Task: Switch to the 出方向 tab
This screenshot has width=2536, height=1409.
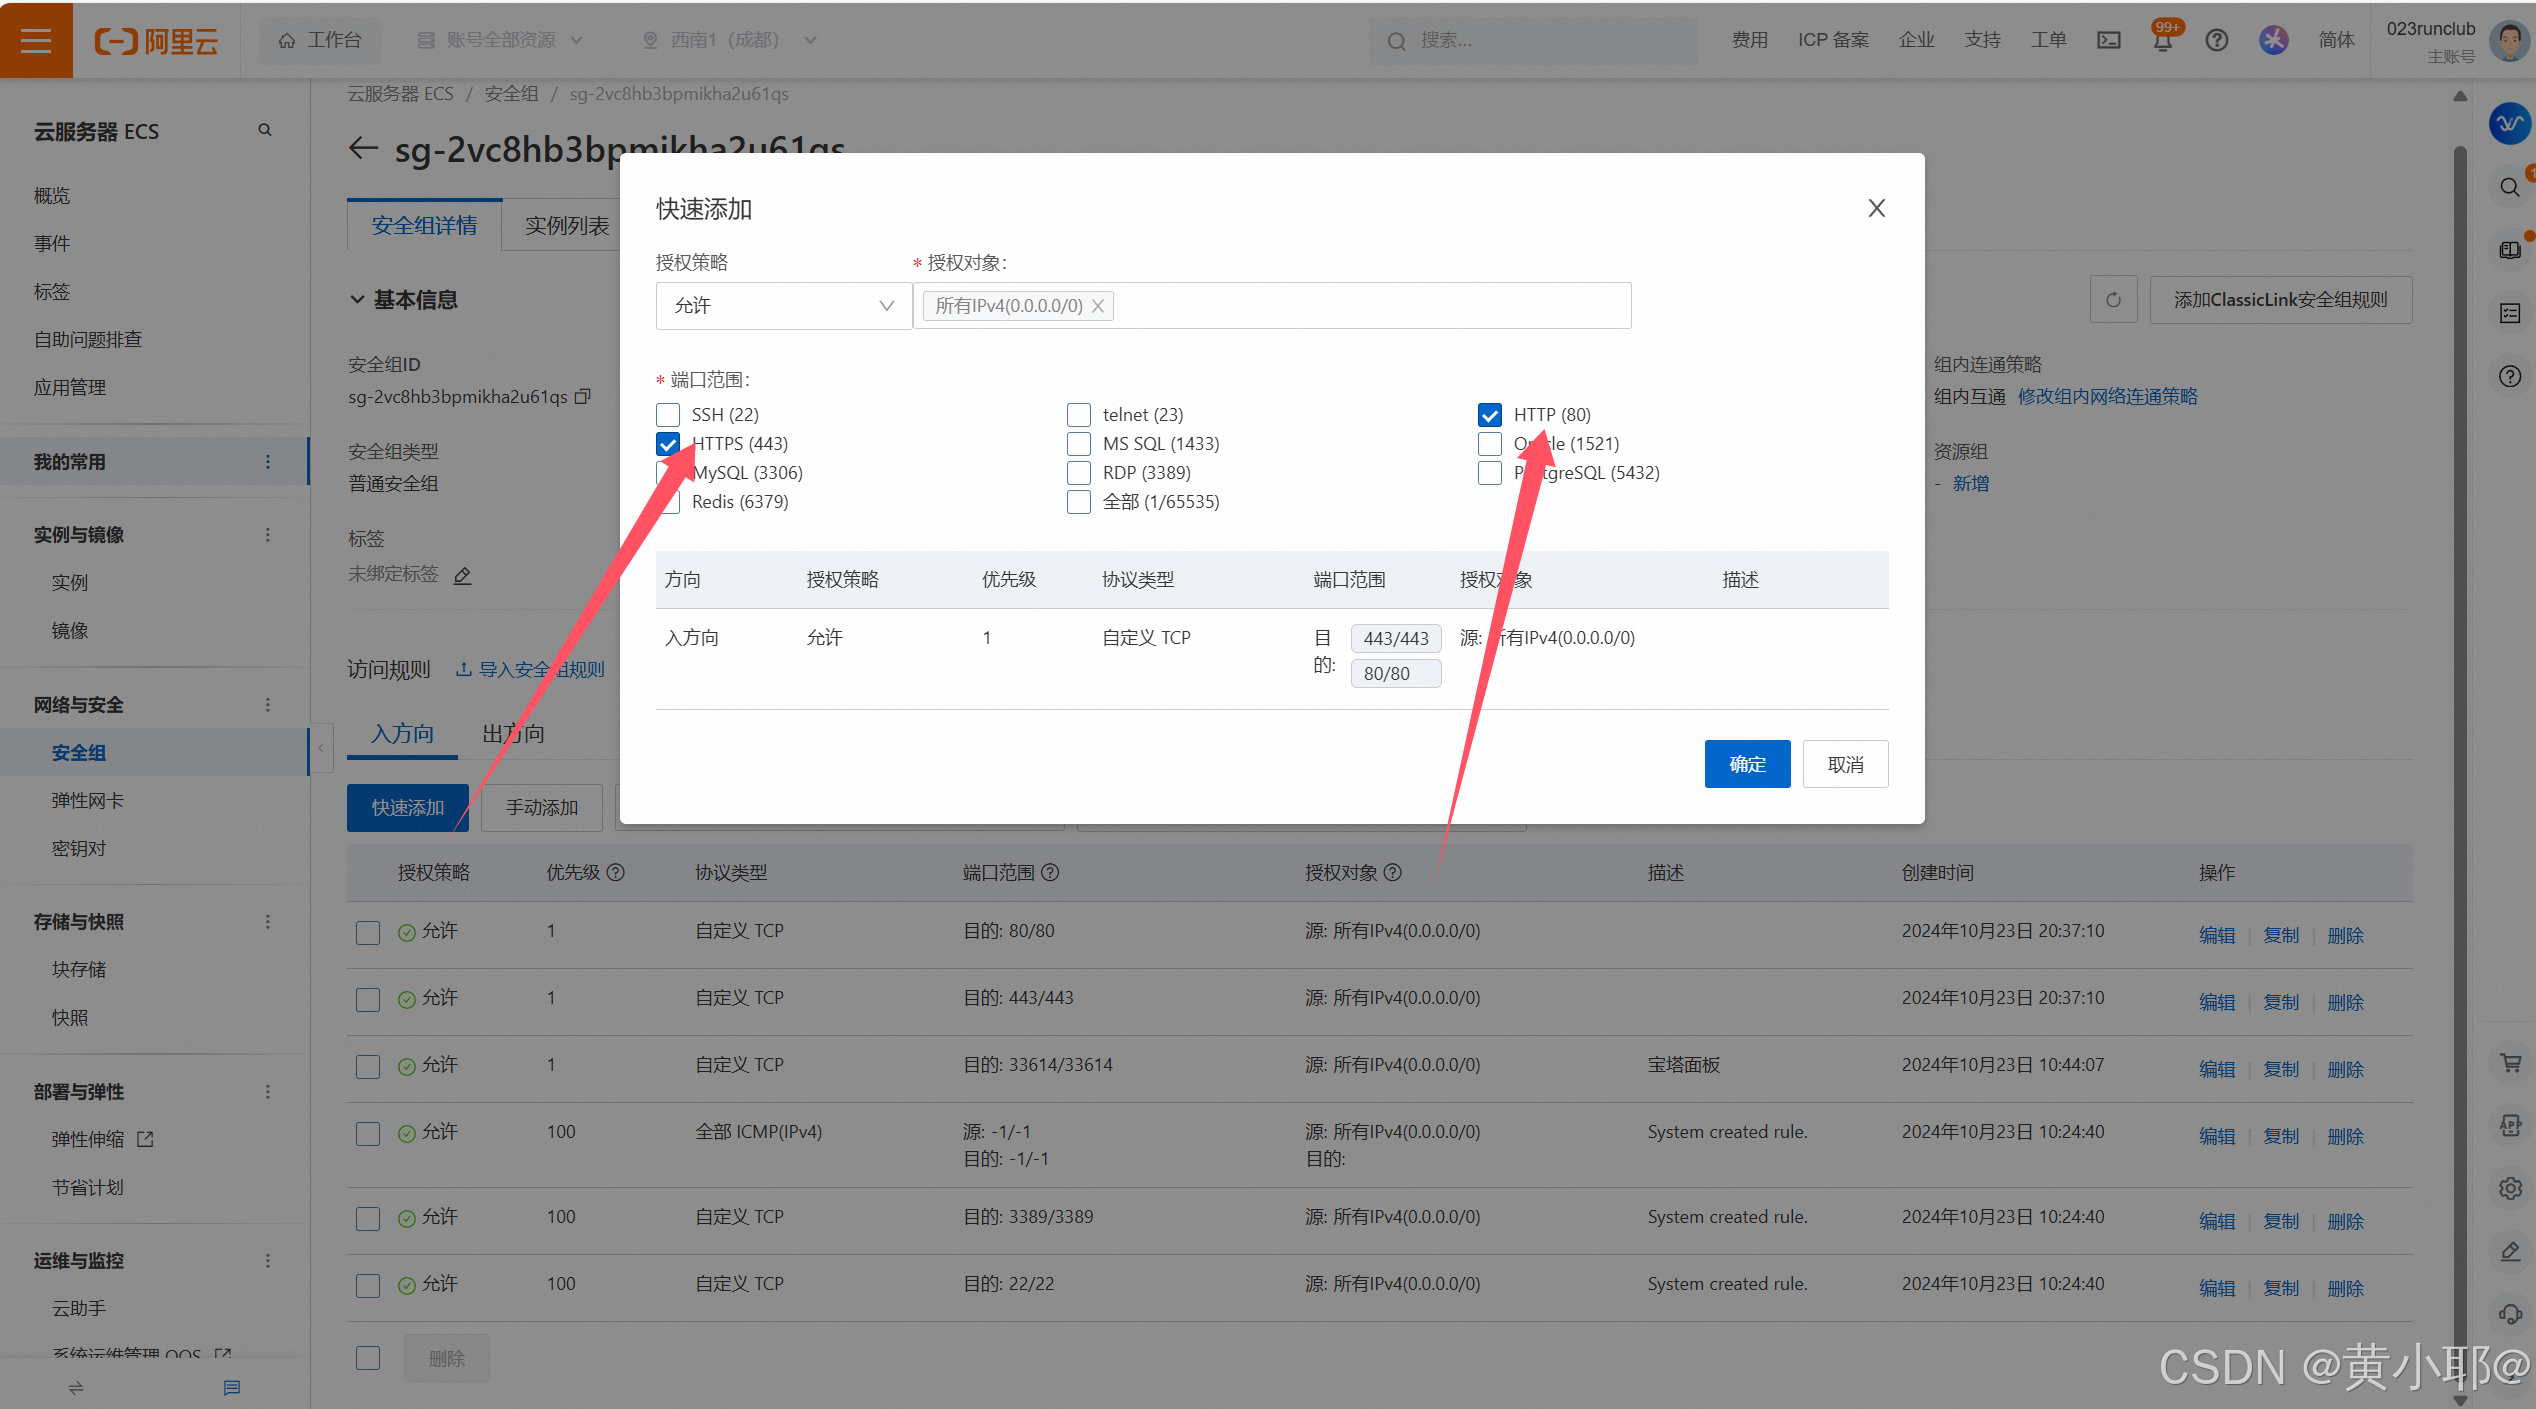Action: 513,734
